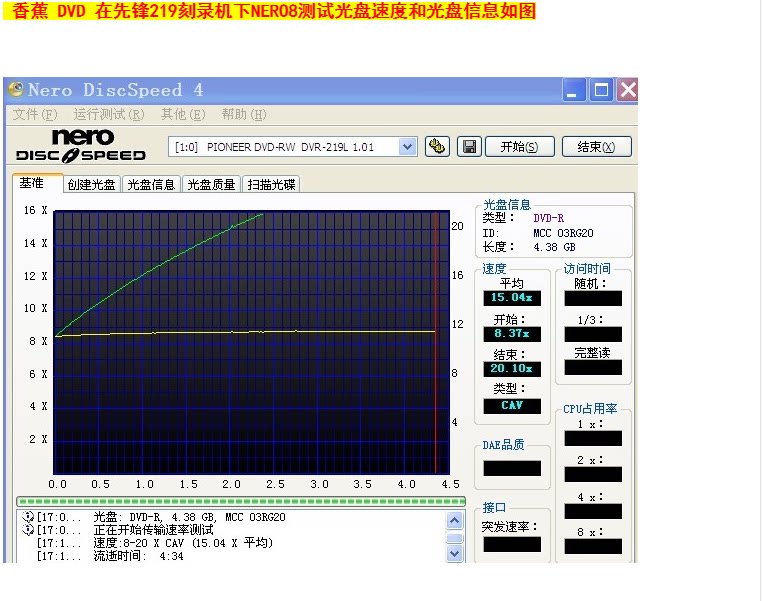This screenshot has width=762, height=601.
Task: Open the 运行测试(R) menu
Action: (x=109, y=115)
